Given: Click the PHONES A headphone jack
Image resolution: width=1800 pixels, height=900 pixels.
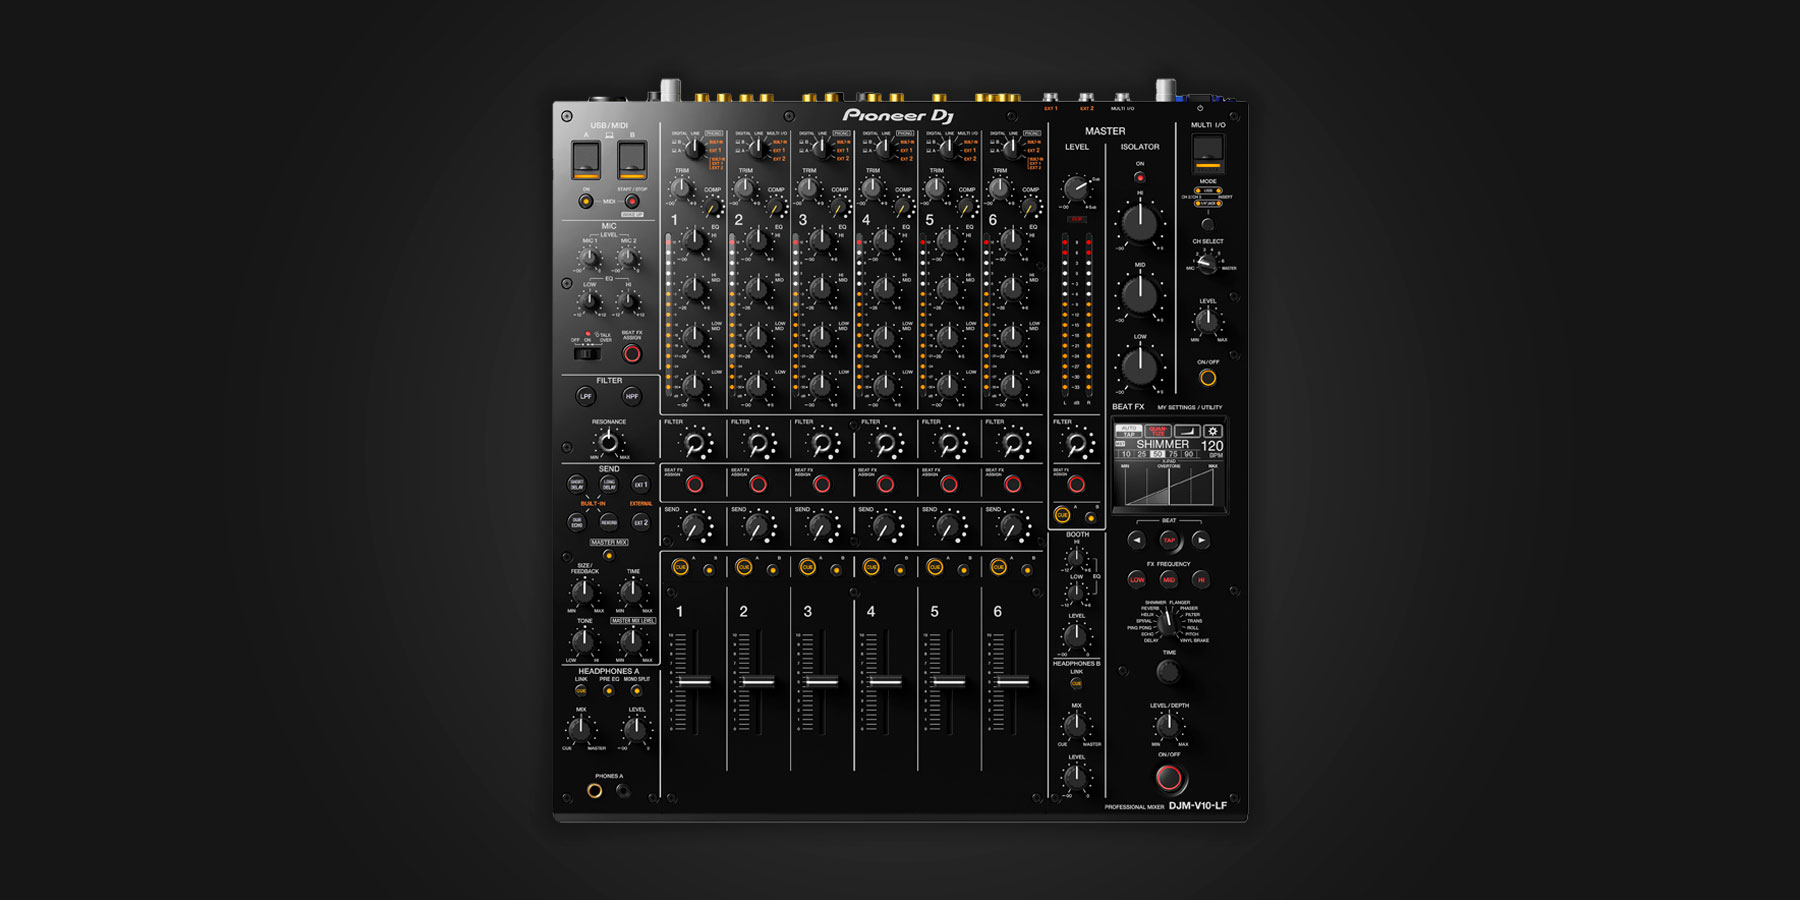Looking at the screenshot, I should click(595, 791).
